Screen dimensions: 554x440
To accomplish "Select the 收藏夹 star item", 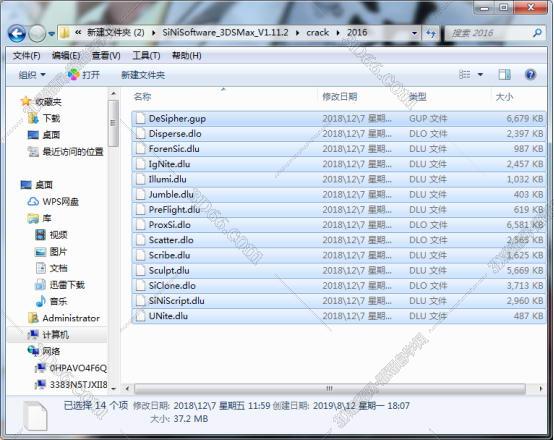I will coord(41,102).
